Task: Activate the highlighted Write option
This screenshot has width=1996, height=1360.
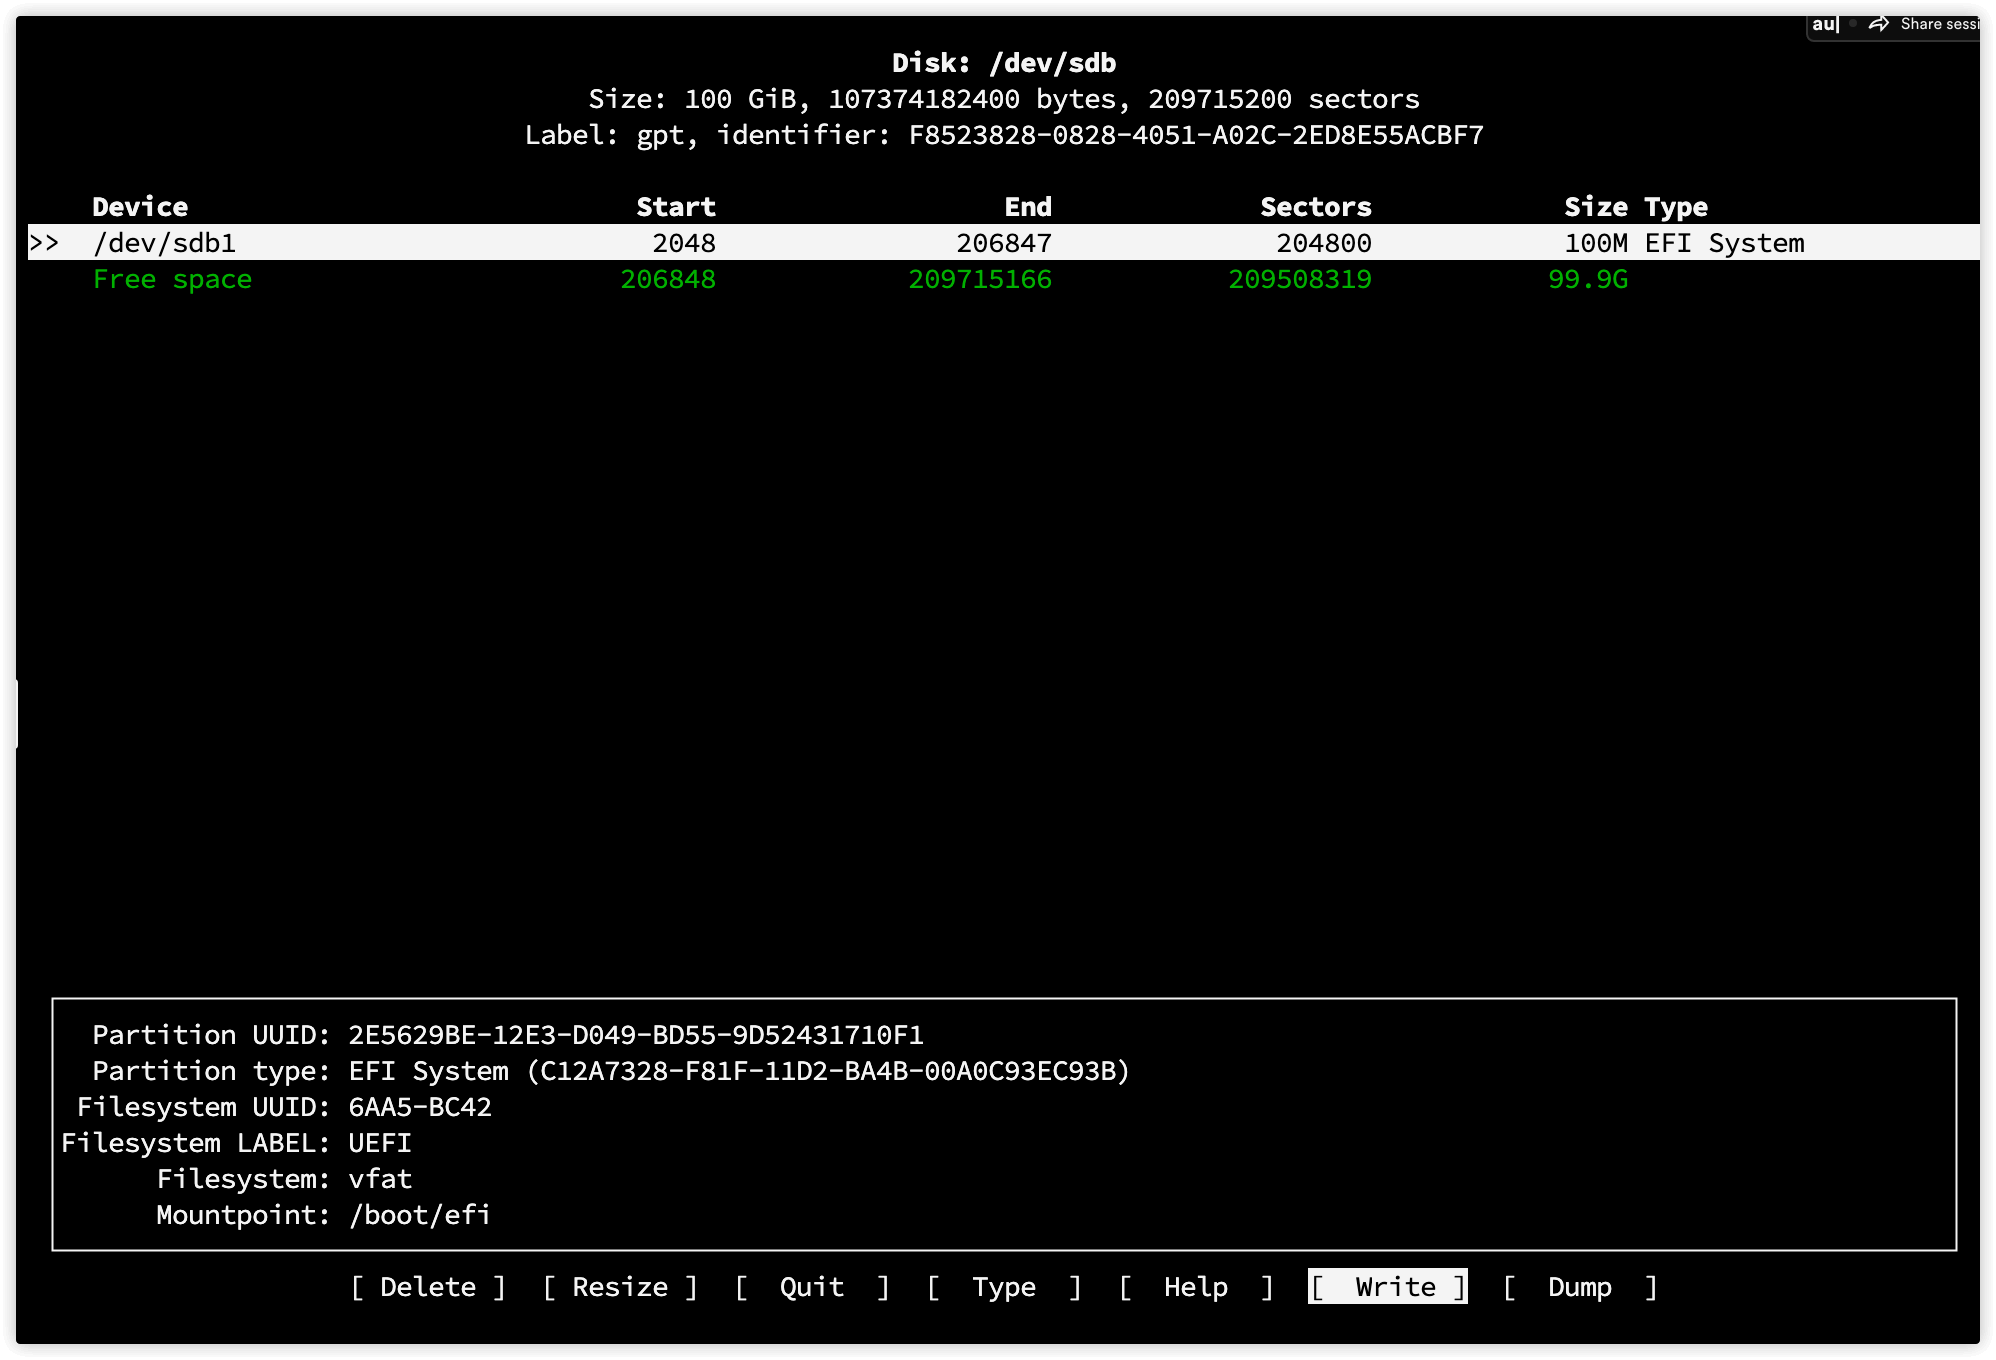Action: coord(1388,1287)
